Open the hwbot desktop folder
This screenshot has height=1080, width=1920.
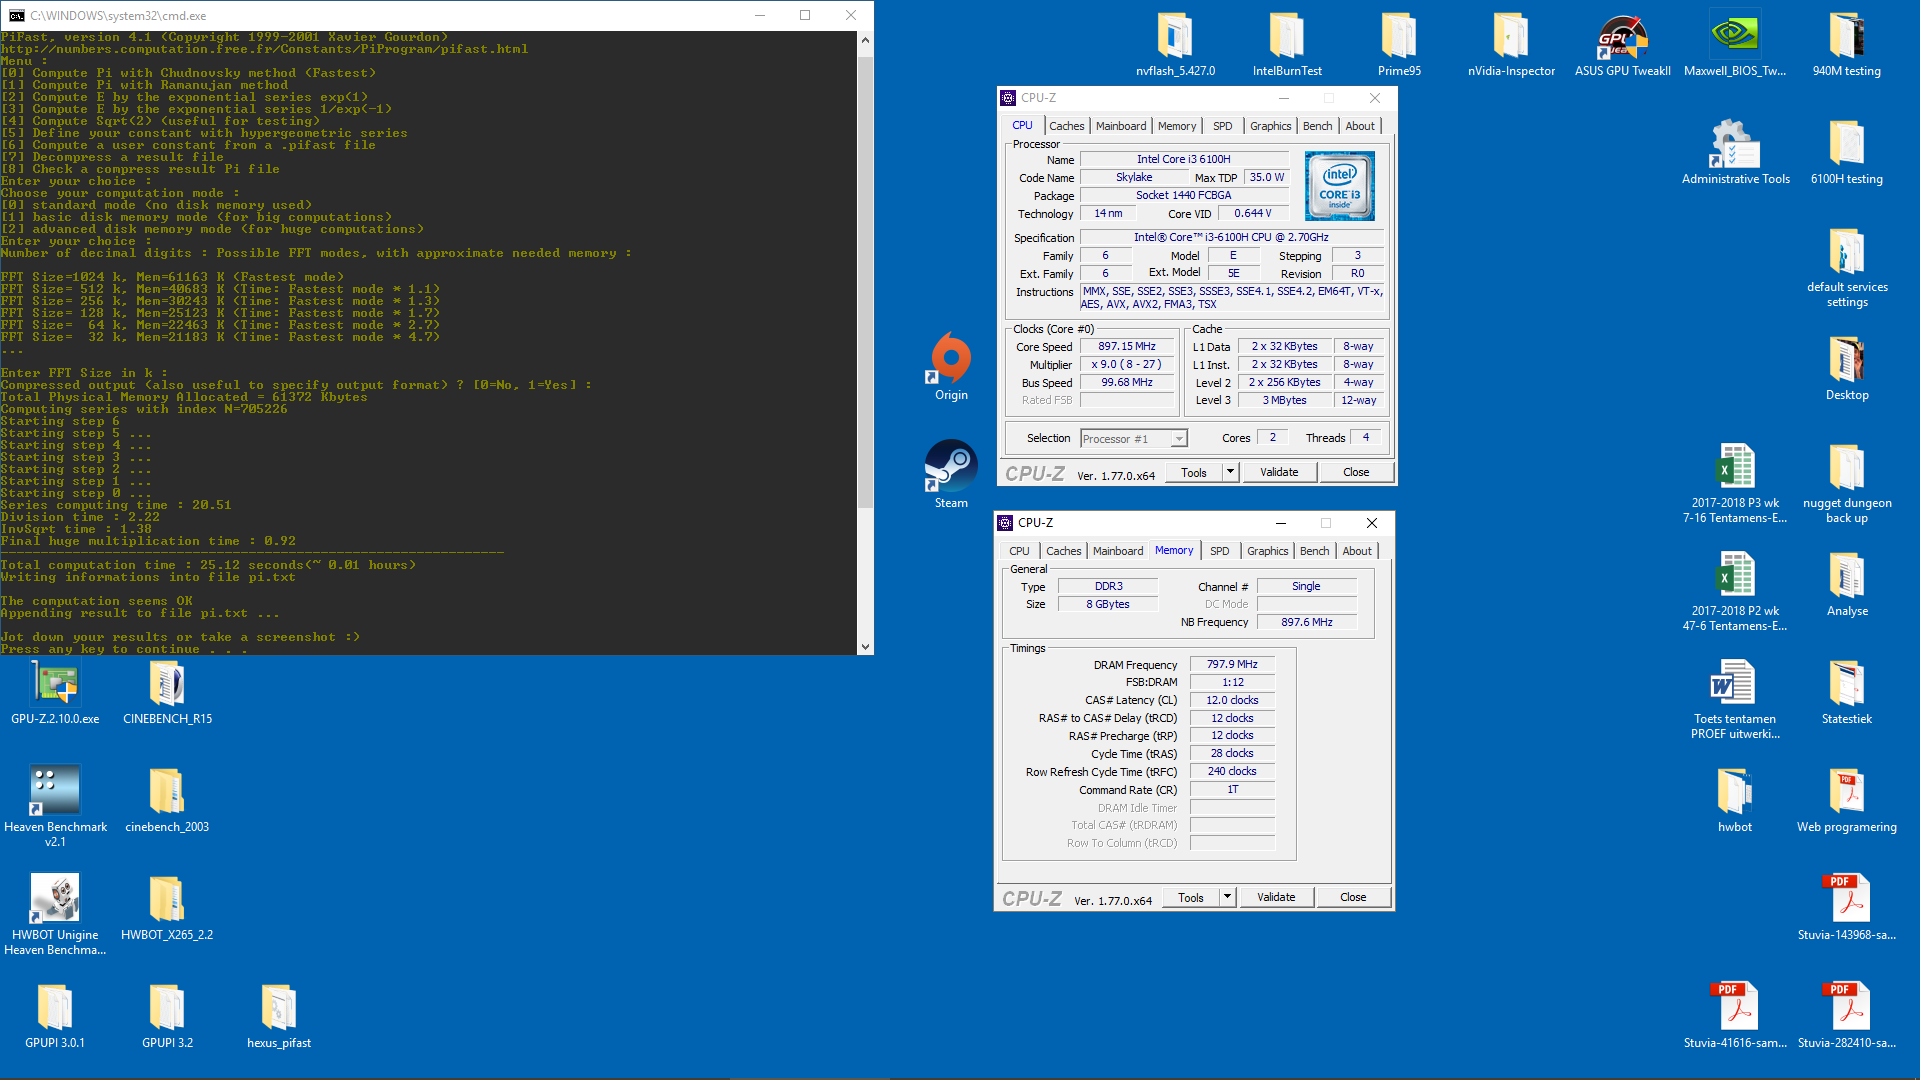coord(1735,801)
